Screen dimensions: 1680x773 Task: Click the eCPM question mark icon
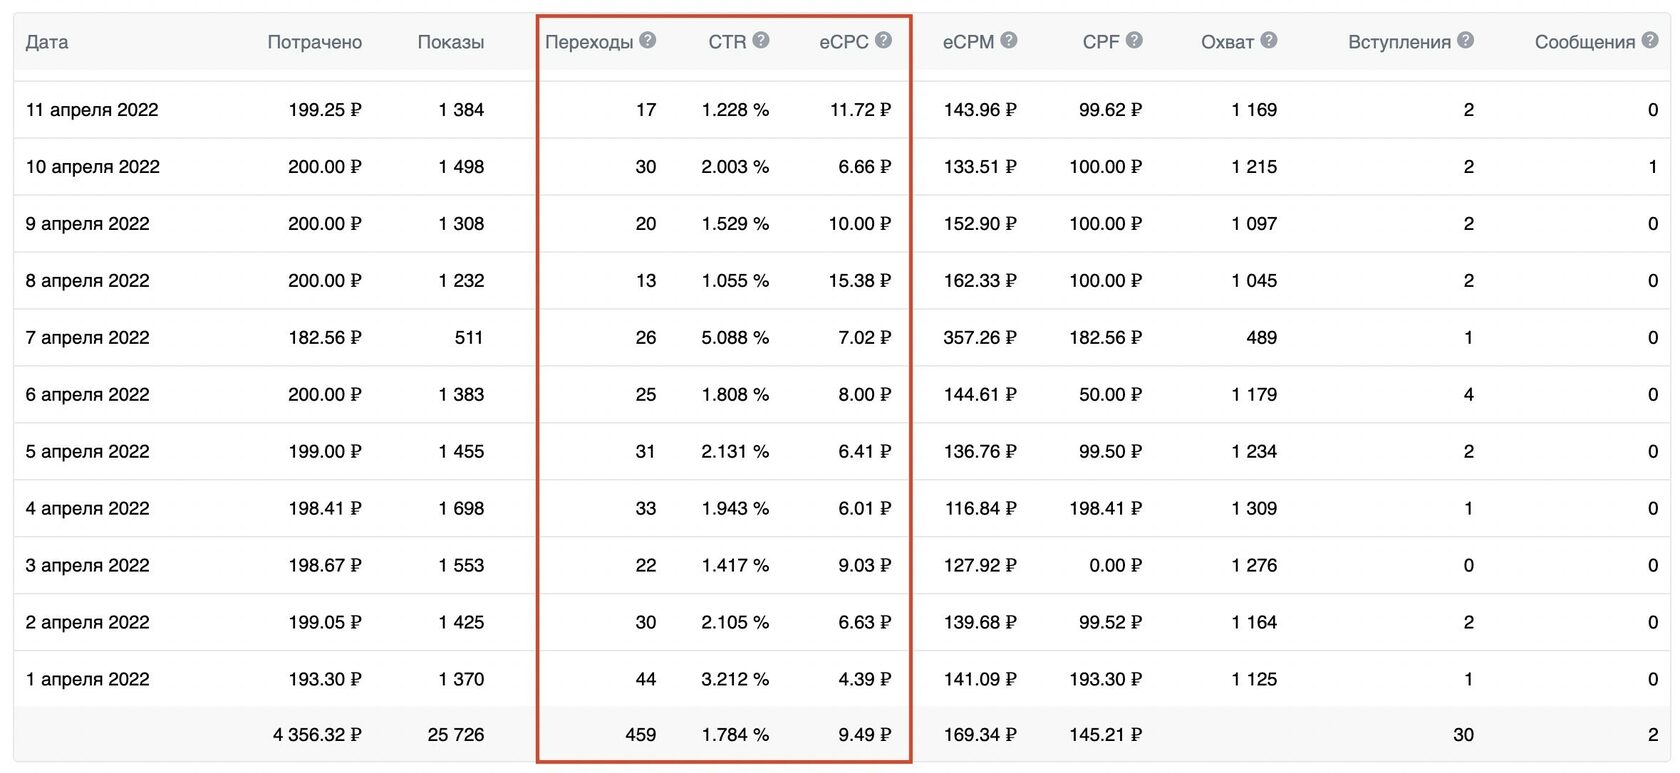click(1009, 40)
